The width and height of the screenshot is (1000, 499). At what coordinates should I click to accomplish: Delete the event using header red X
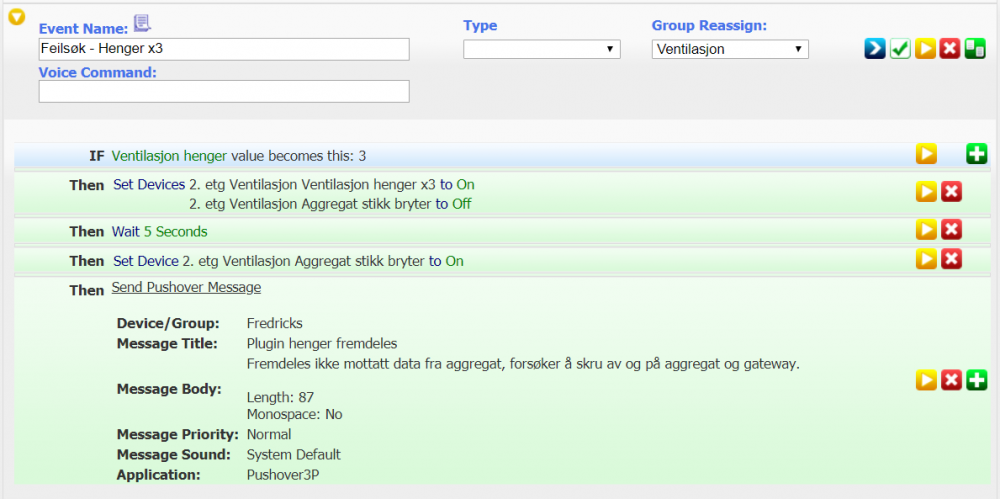950,49
